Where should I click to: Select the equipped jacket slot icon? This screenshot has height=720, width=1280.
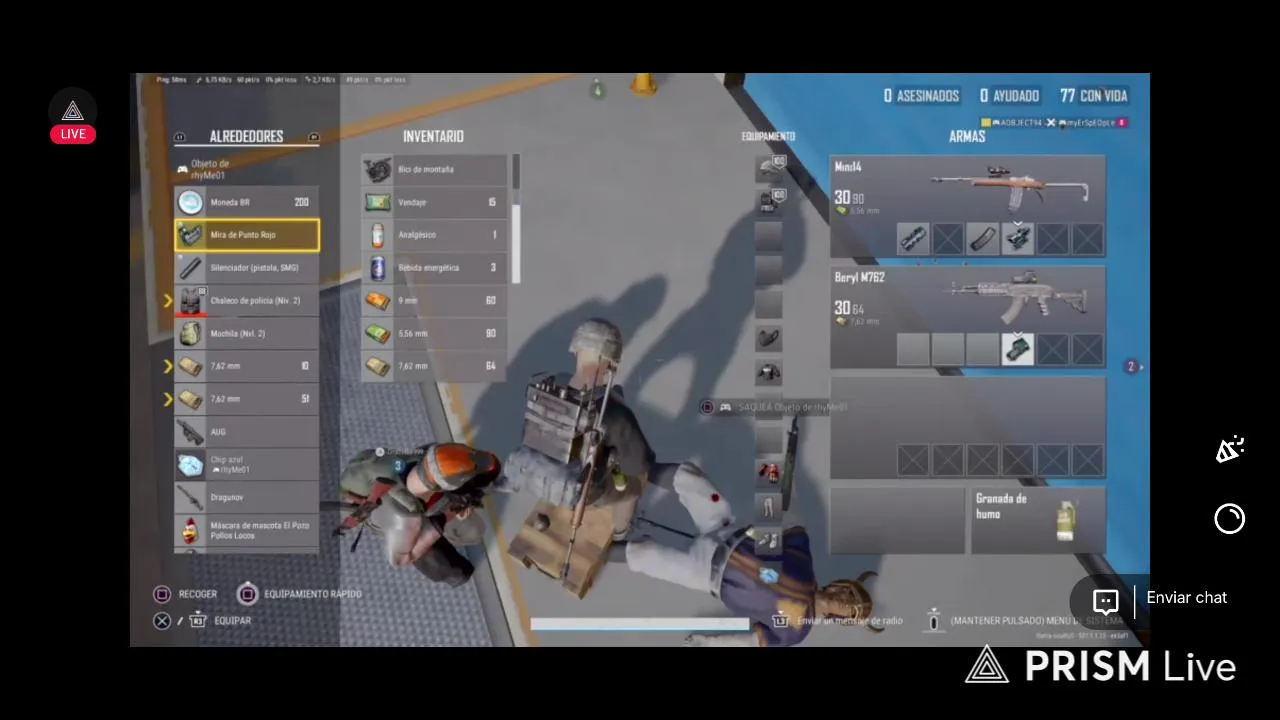click(x=769, y=373)
